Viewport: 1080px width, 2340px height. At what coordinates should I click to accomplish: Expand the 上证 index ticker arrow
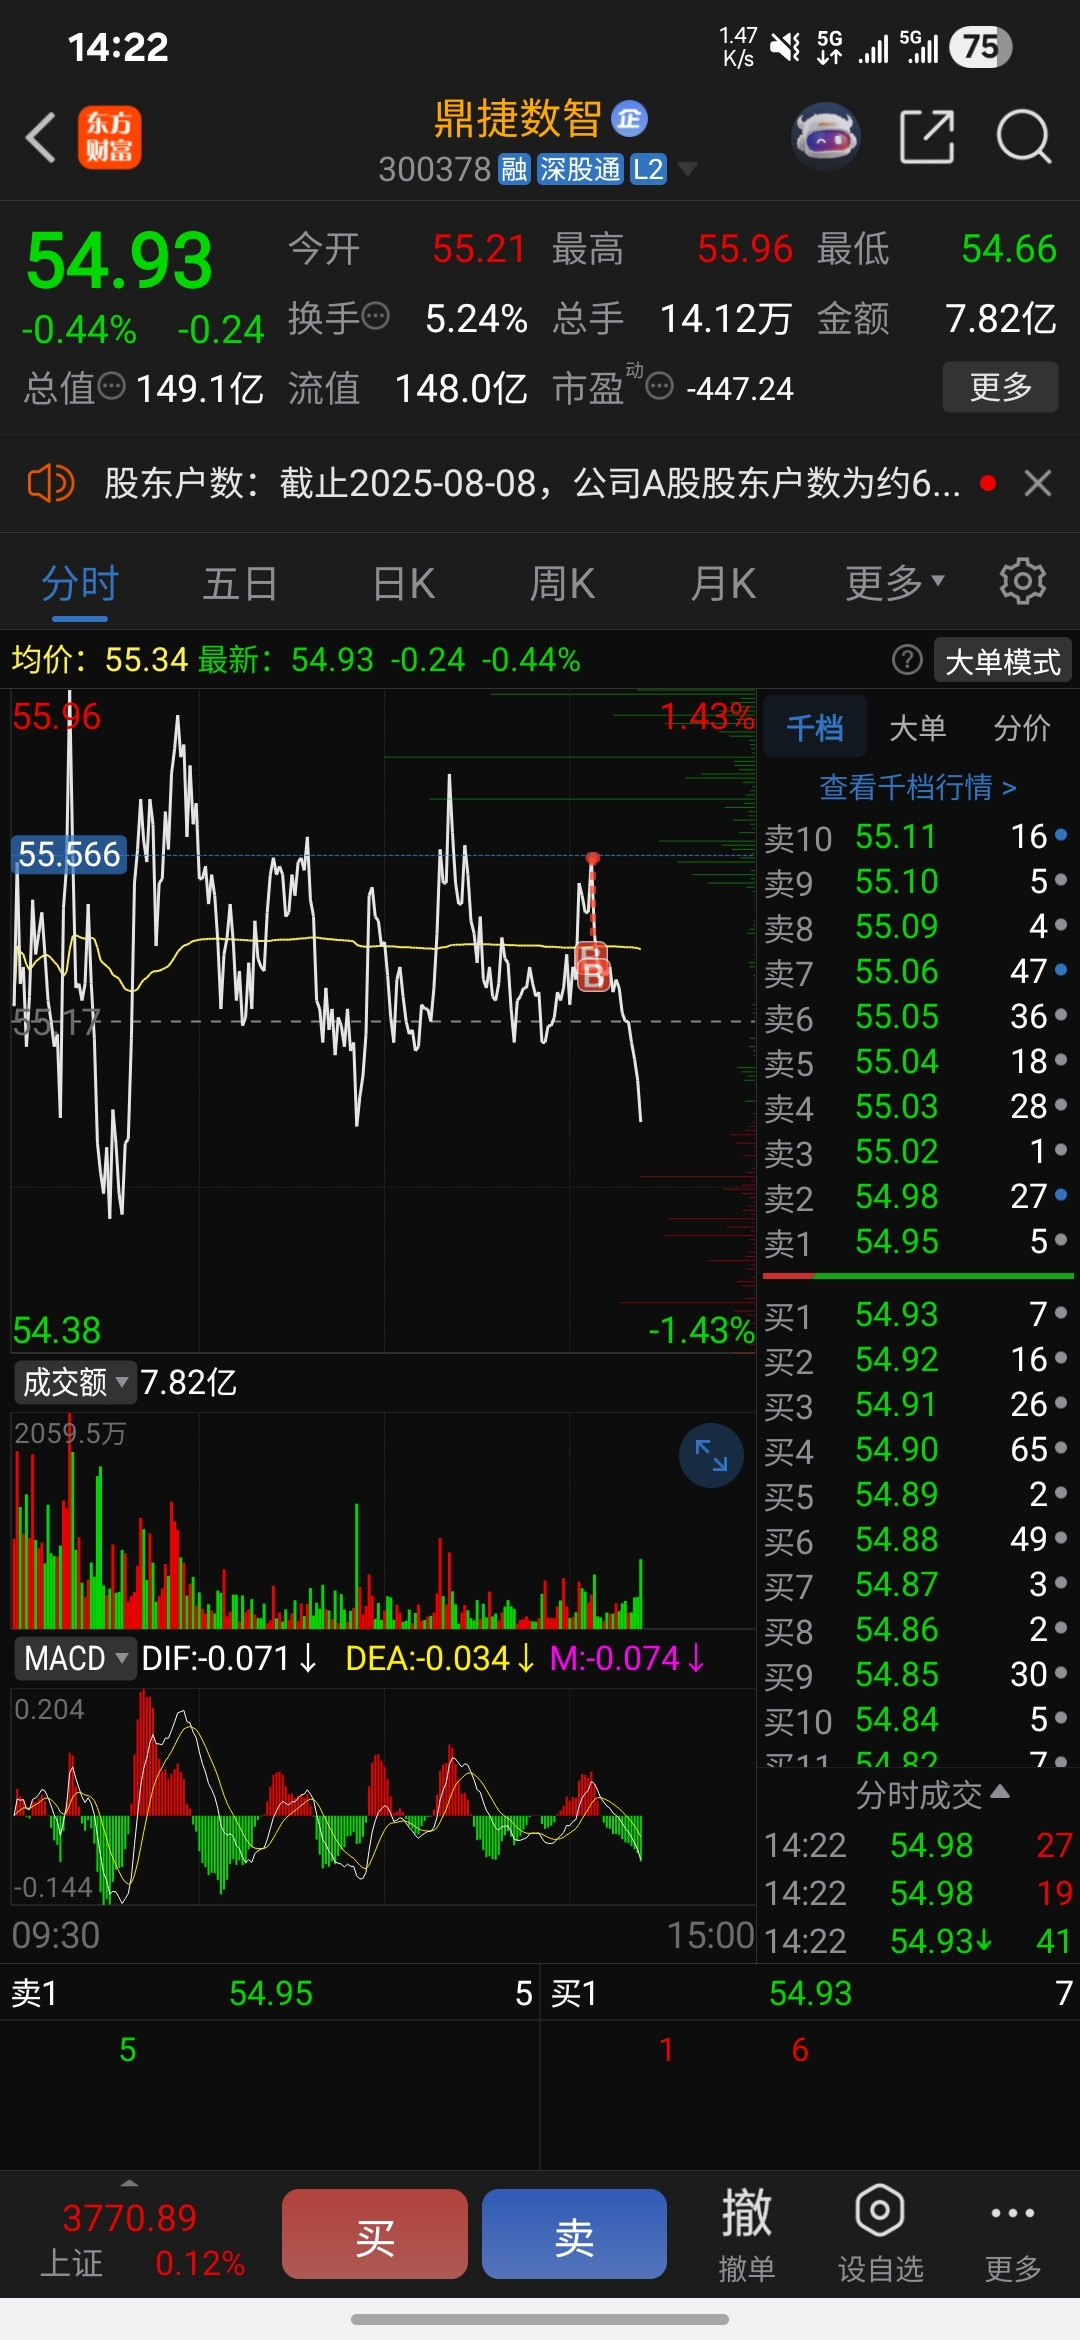click(129, 2183)
